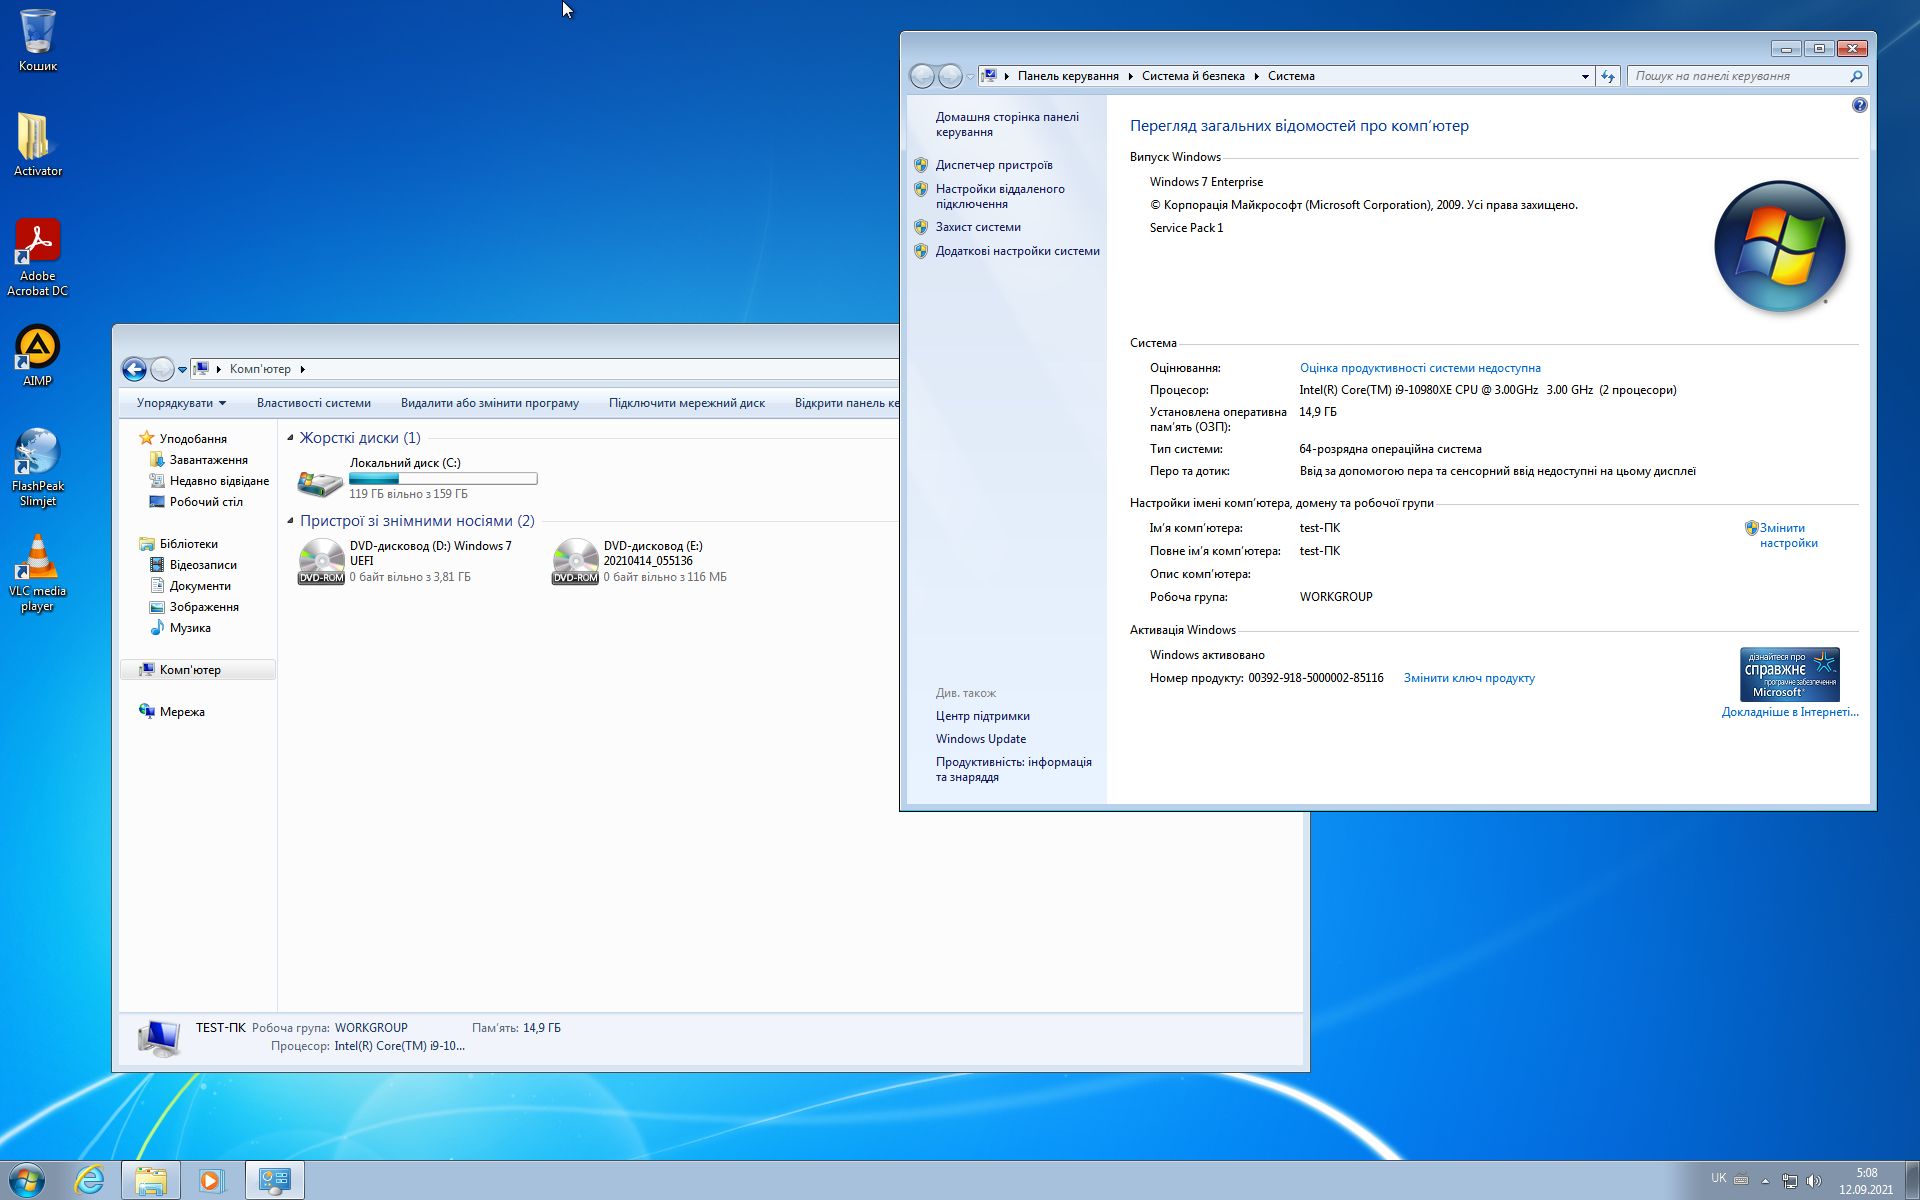This screenshot has height=1200, width=1920.
Task: Select DVD drive (E:) icon
Action: (575, 561)
